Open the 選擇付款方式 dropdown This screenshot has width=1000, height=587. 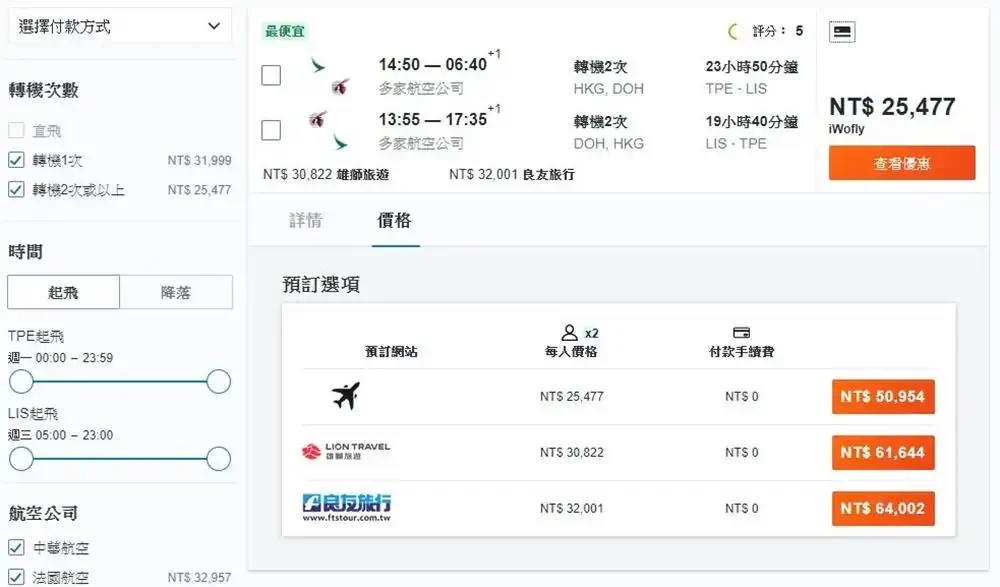pyautogui.click(x=119, y=26)
